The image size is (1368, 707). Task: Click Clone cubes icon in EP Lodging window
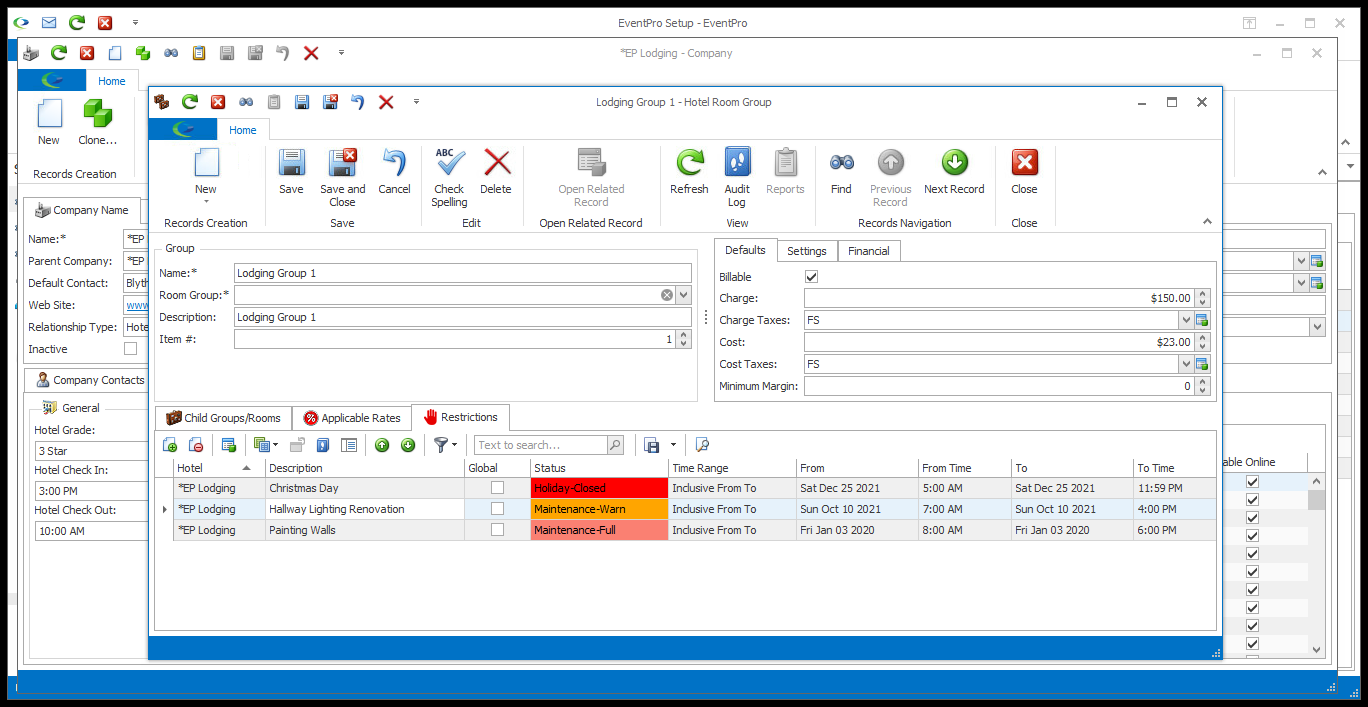click(98, 114)
